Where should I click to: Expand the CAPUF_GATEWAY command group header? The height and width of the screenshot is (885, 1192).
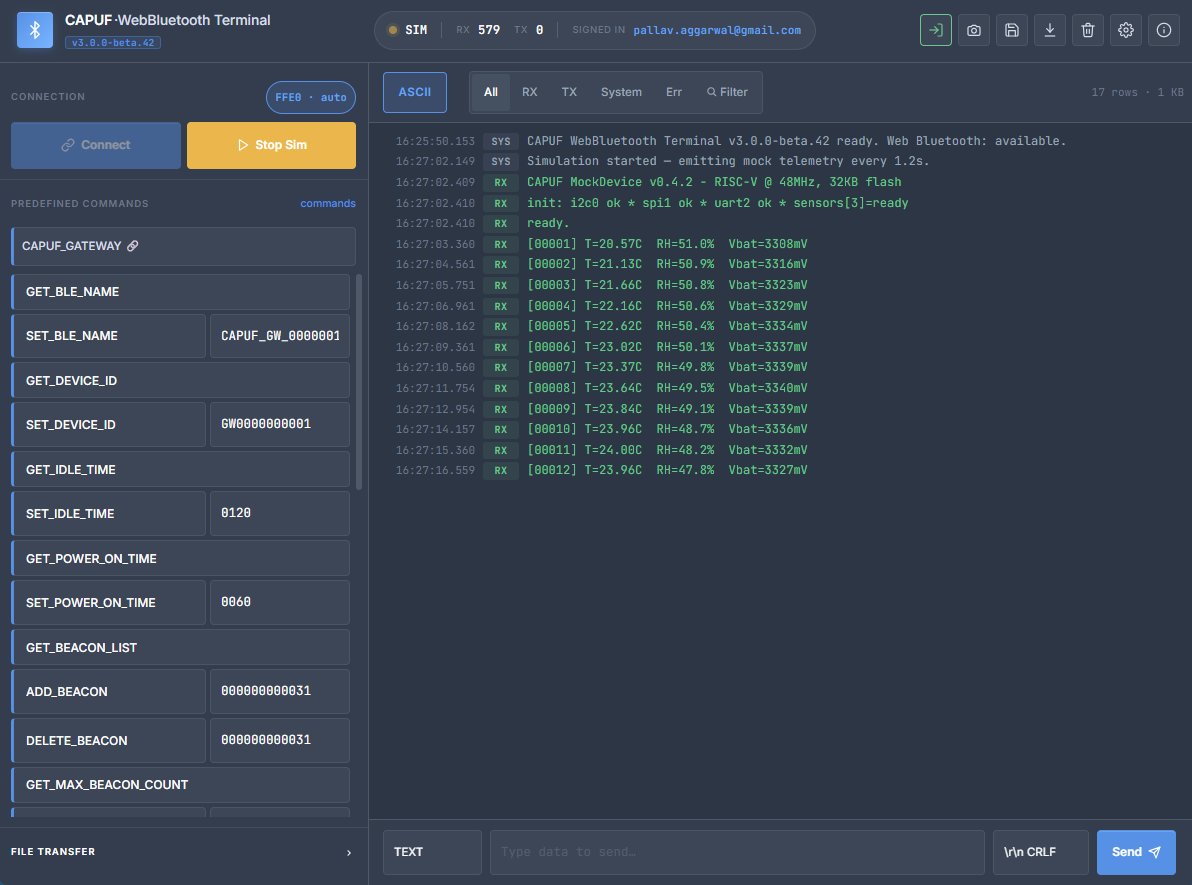(x=183, y=246)
